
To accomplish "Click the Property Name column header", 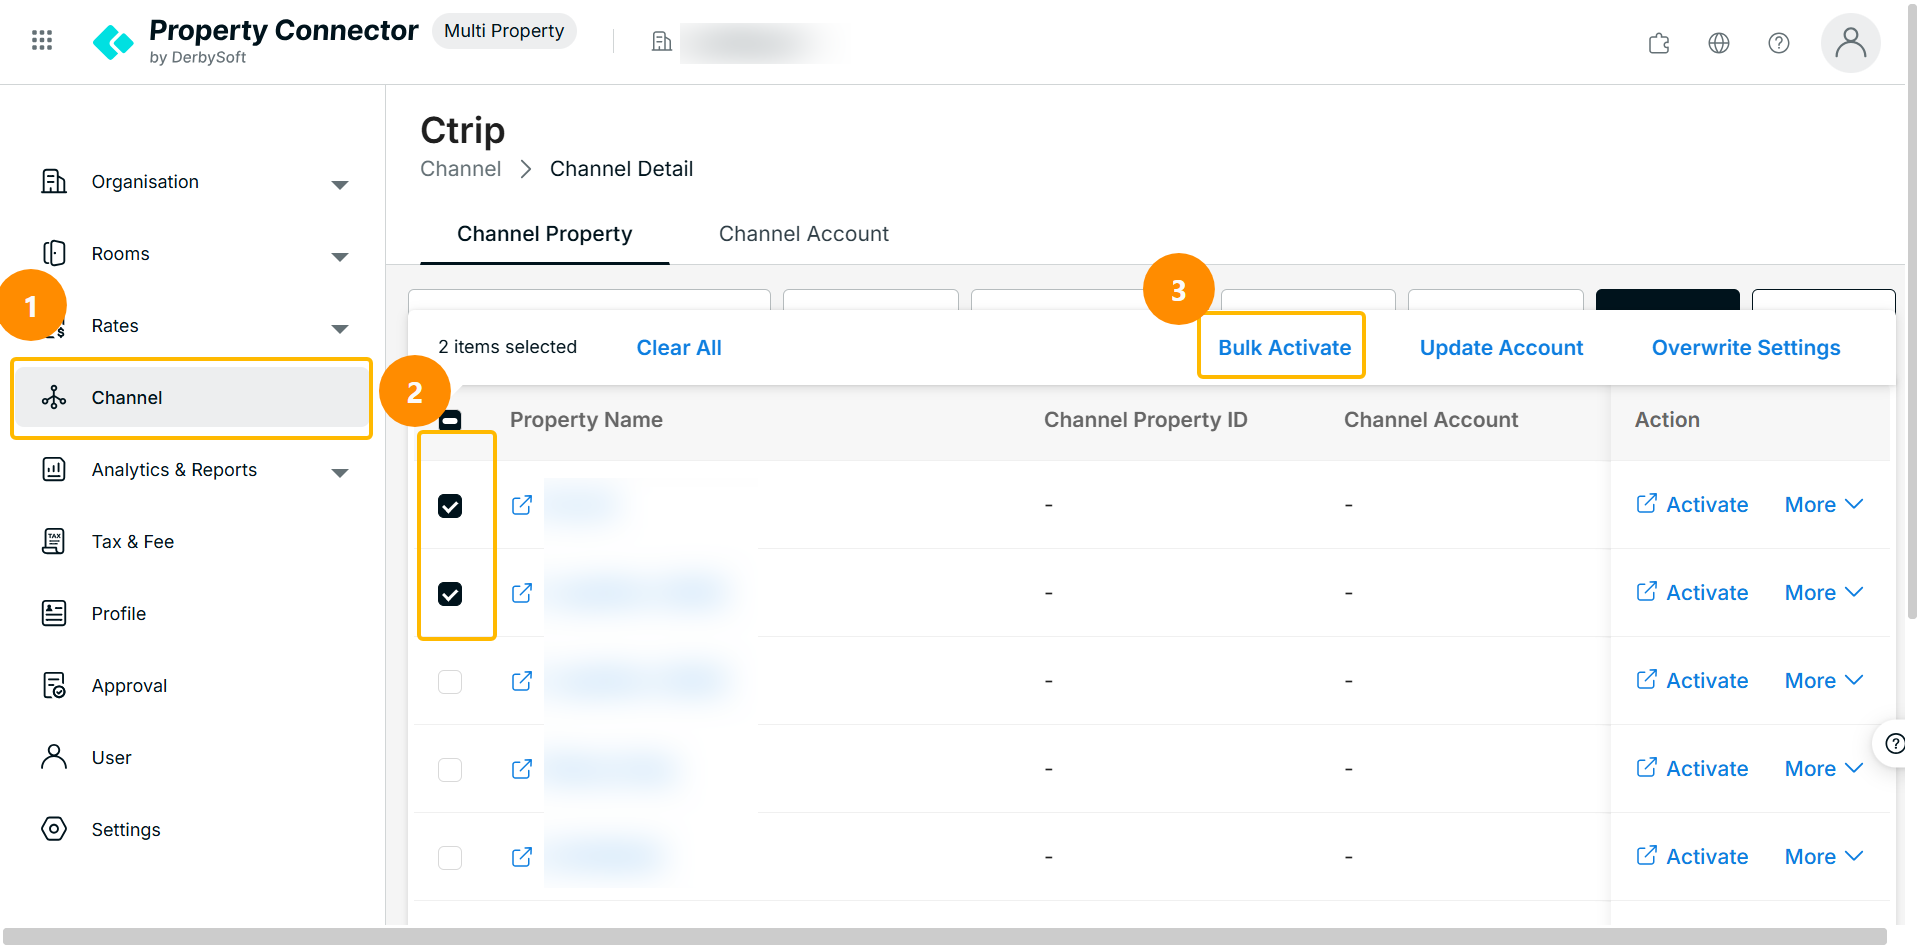I will click(x=586, y=420).
